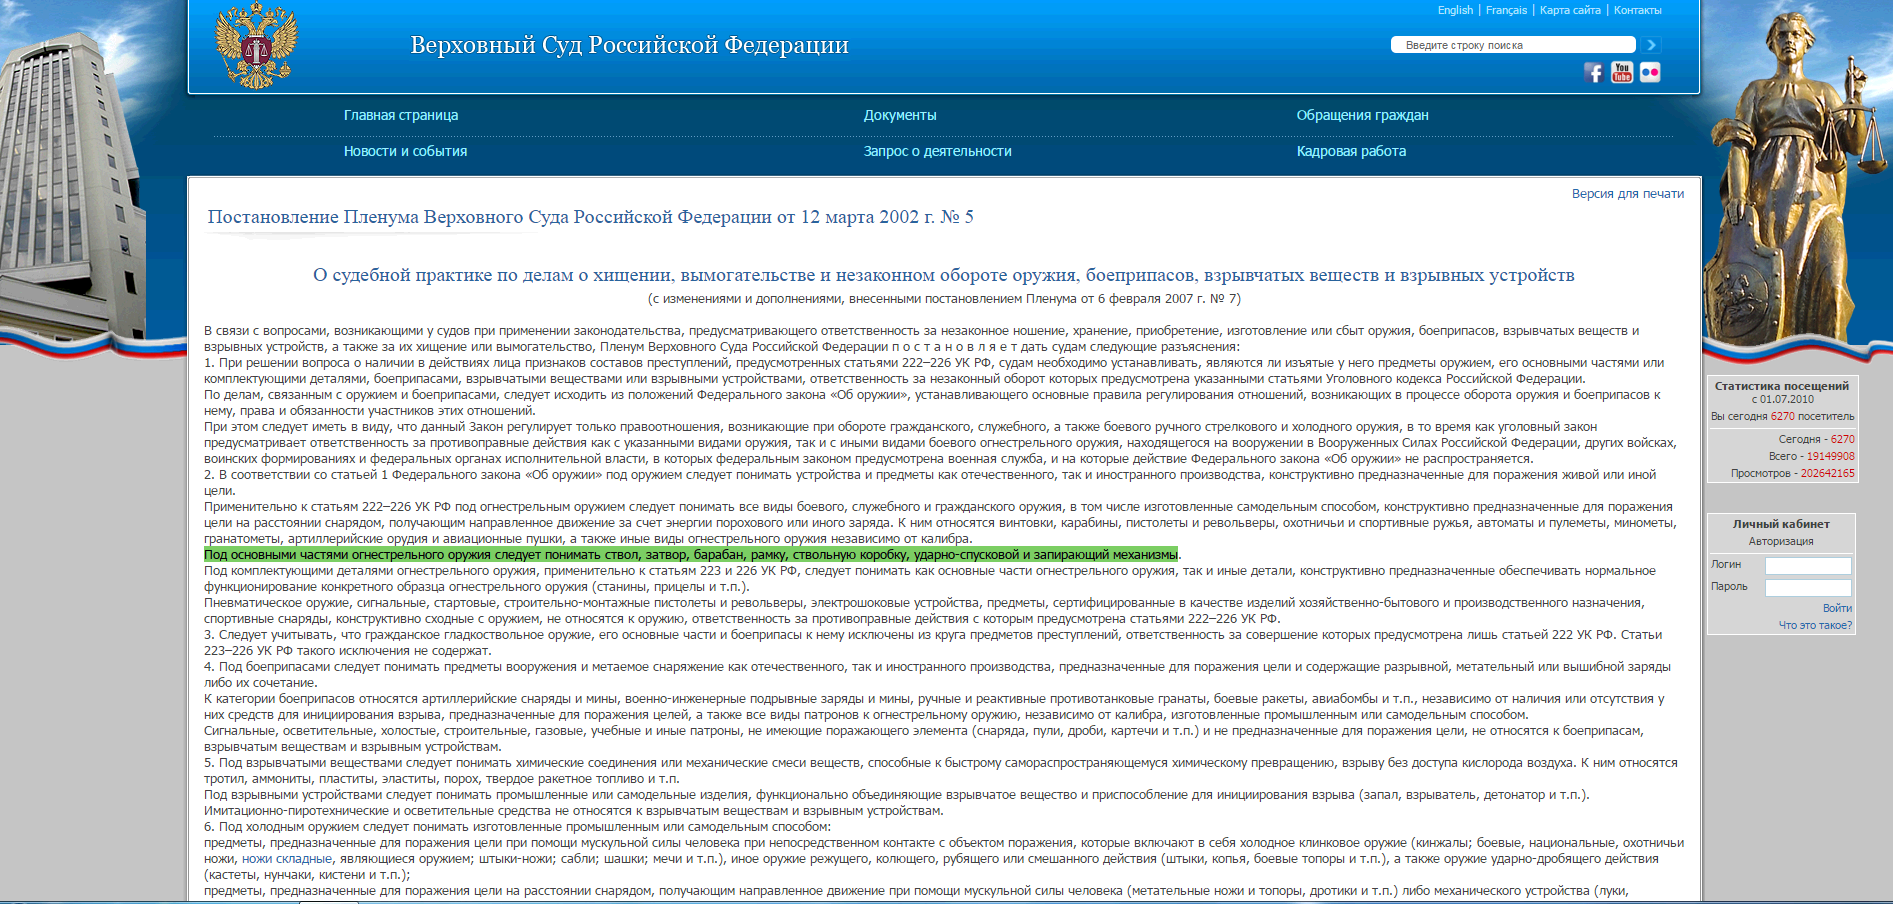Click the amendments note от 6 февраля 2007
1893x904 pixels.
point(944,298)
